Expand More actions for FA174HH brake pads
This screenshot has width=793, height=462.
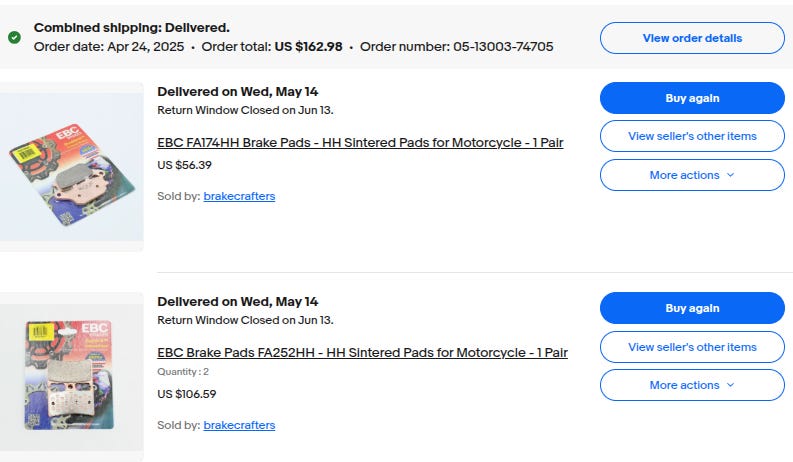click(692, 175)
